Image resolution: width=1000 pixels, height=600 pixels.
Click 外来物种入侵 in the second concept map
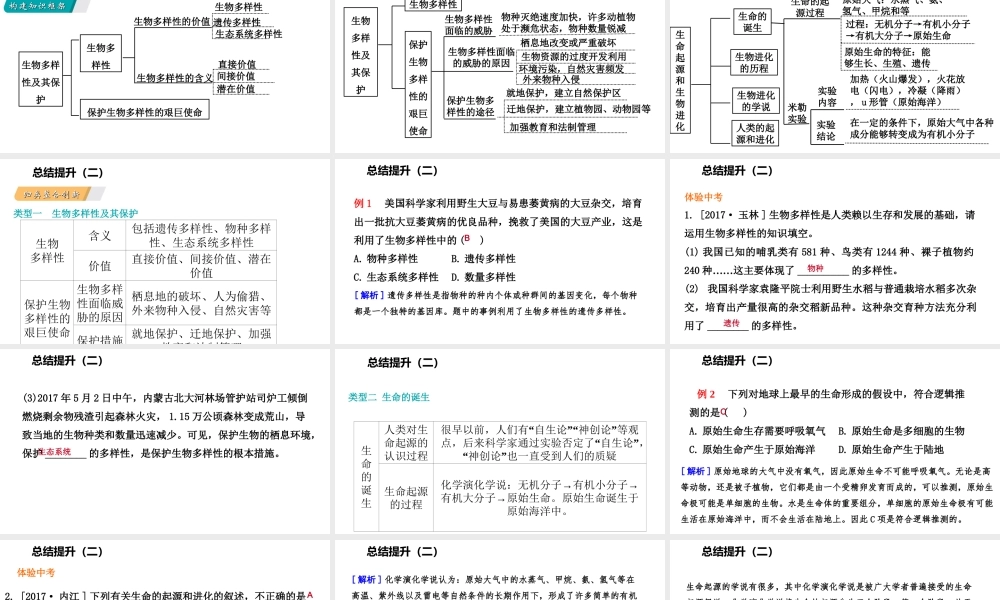click(x=551, y=79)
